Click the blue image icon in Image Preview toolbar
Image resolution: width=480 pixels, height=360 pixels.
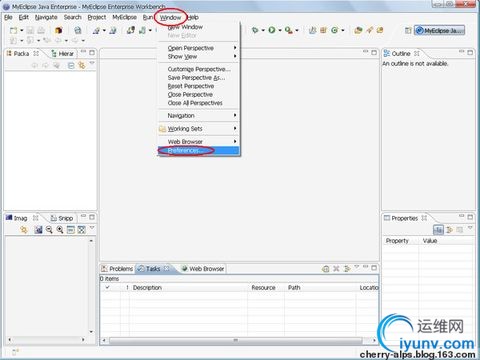click(39, 229)
